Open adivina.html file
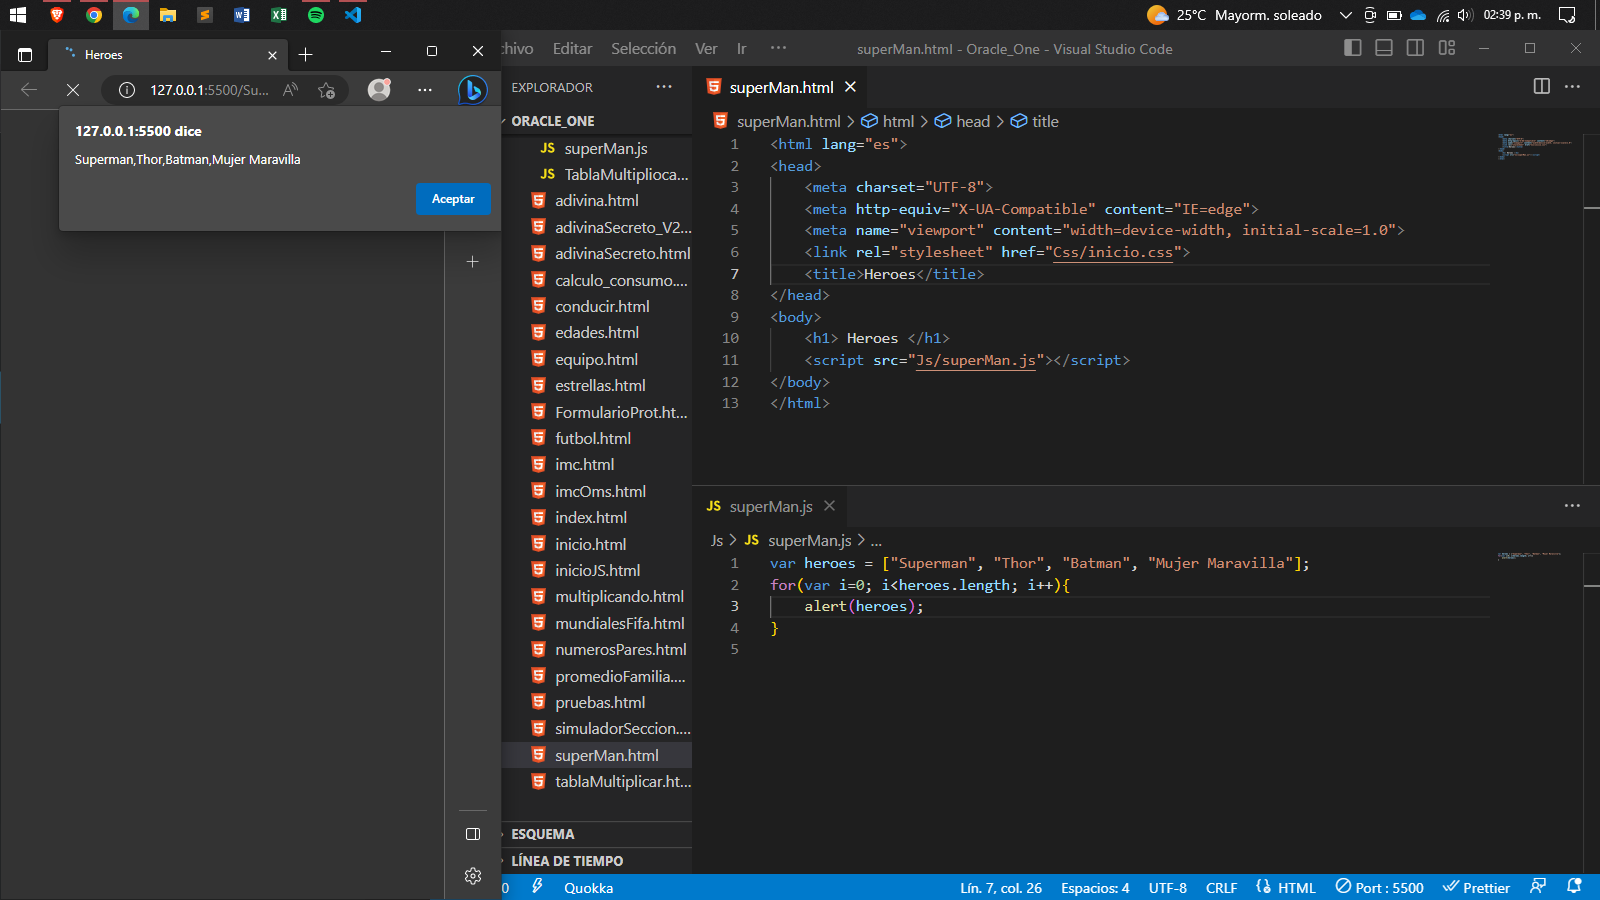Viewport: 1600px width, 900px height. (x=597, y=201)
